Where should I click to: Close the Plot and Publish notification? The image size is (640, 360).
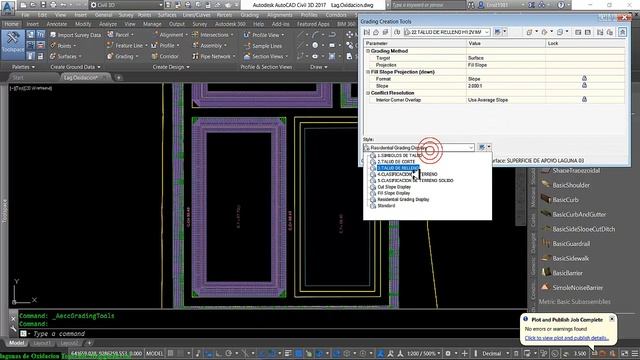coord(612,319)
